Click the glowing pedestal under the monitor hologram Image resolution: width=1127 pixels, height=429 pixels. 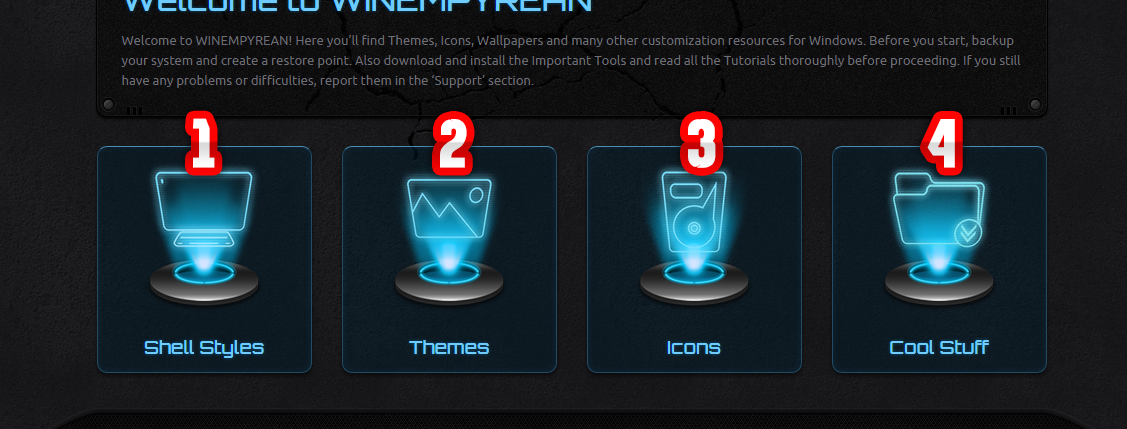pos(204,282)
